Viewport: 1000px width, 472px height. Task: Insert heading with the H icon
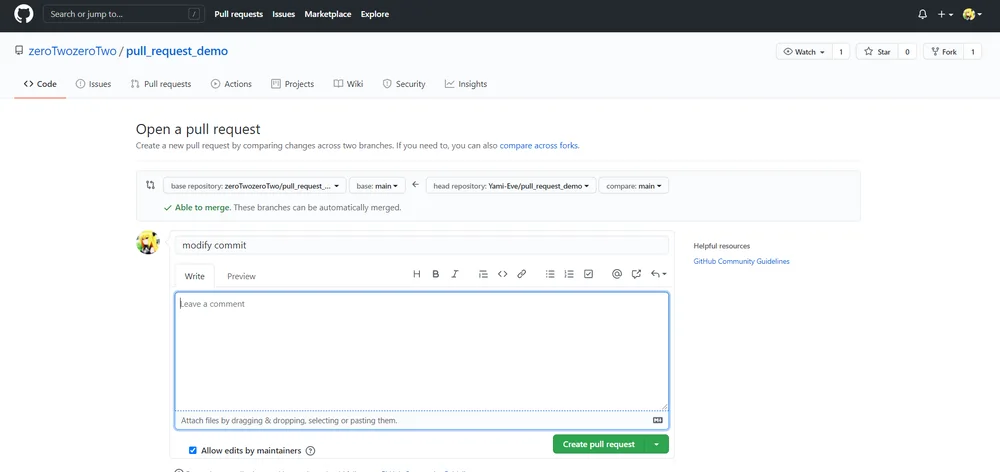pos(417,274)
